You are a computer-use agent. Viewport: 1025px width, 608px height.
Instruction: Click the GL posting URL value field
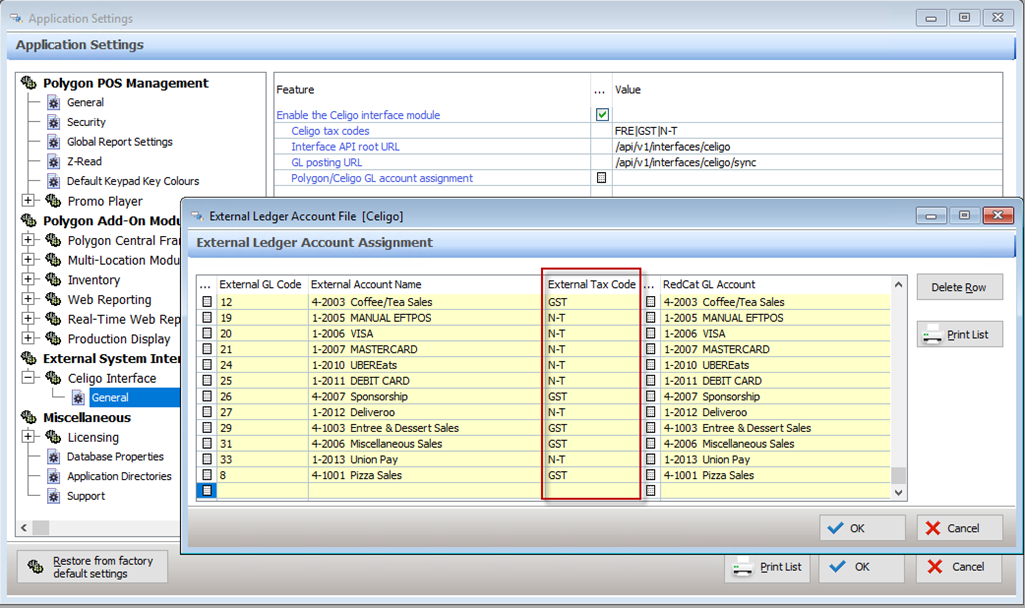tap(807, 162)
